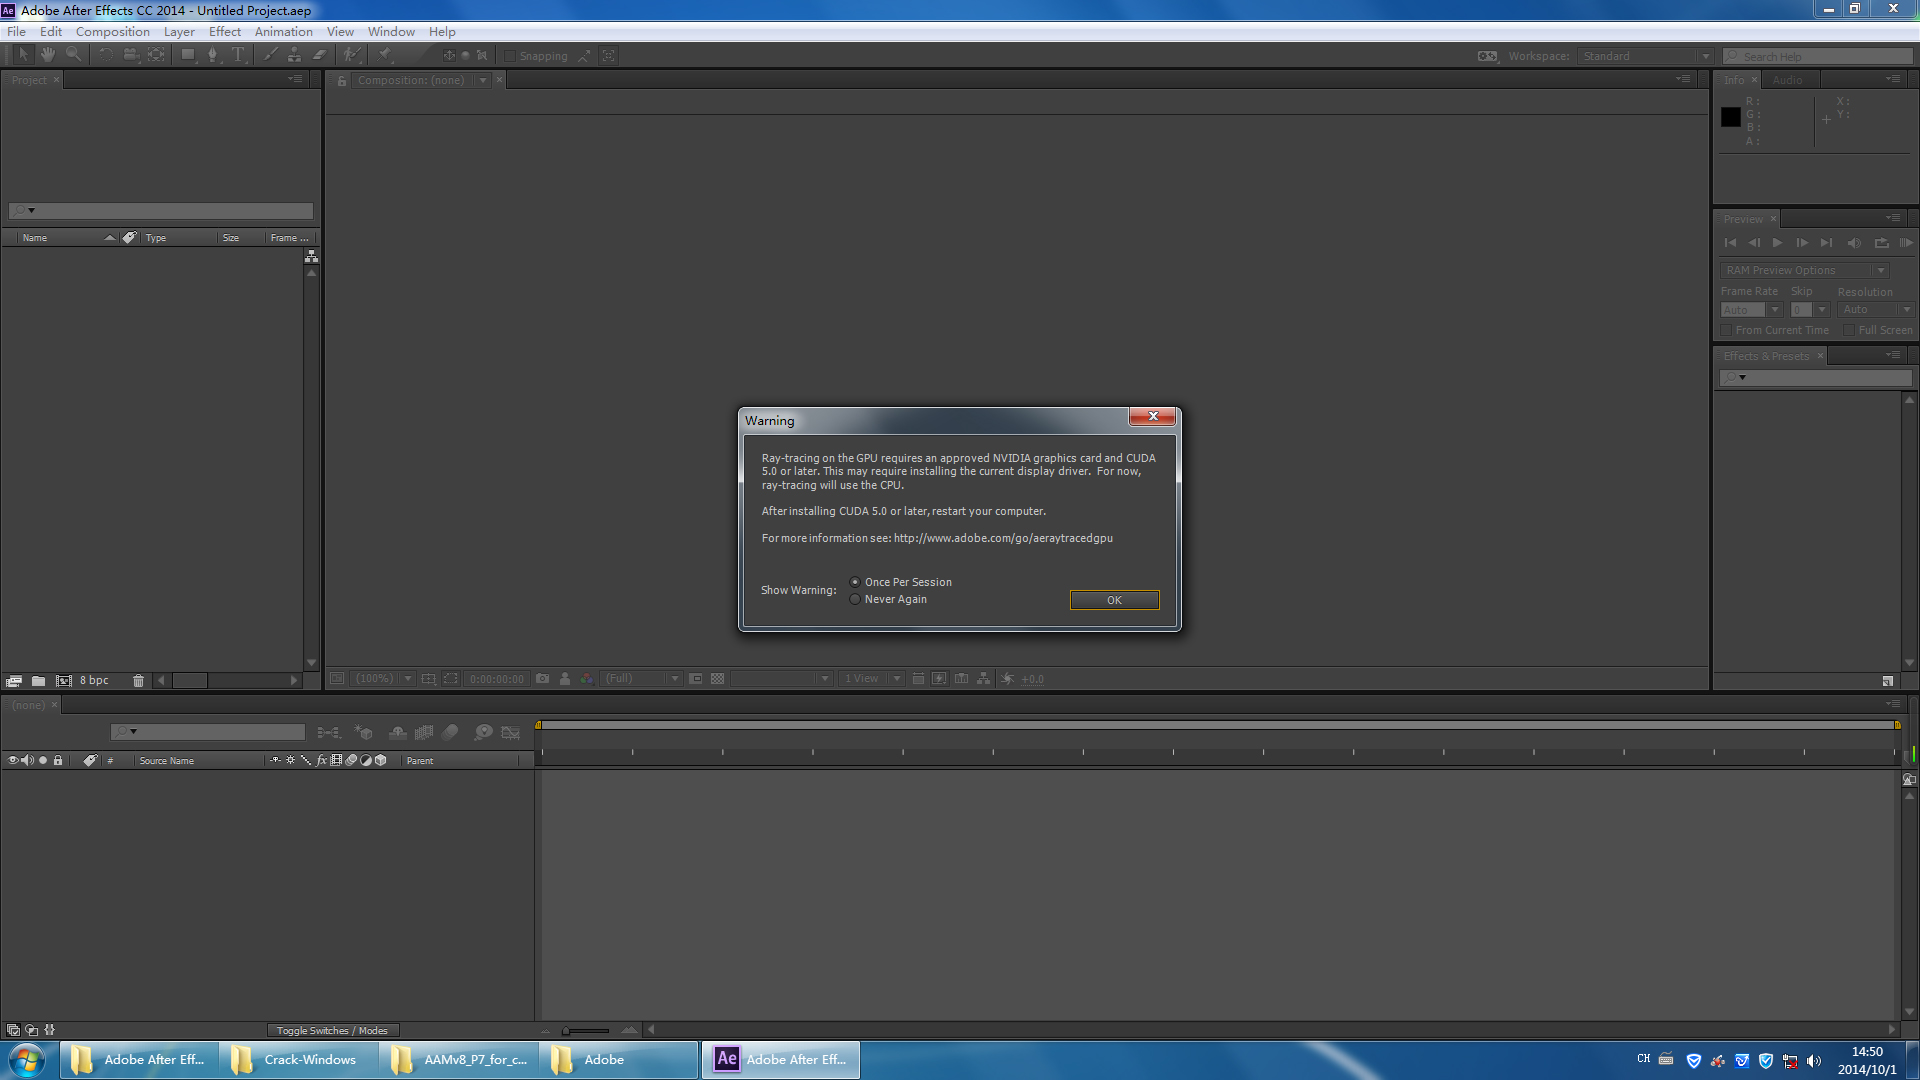This screenshot has width=1920, height=1080.
Task: Click the Interpret Footage icon in Project panel
Action: tap(14, 681)
